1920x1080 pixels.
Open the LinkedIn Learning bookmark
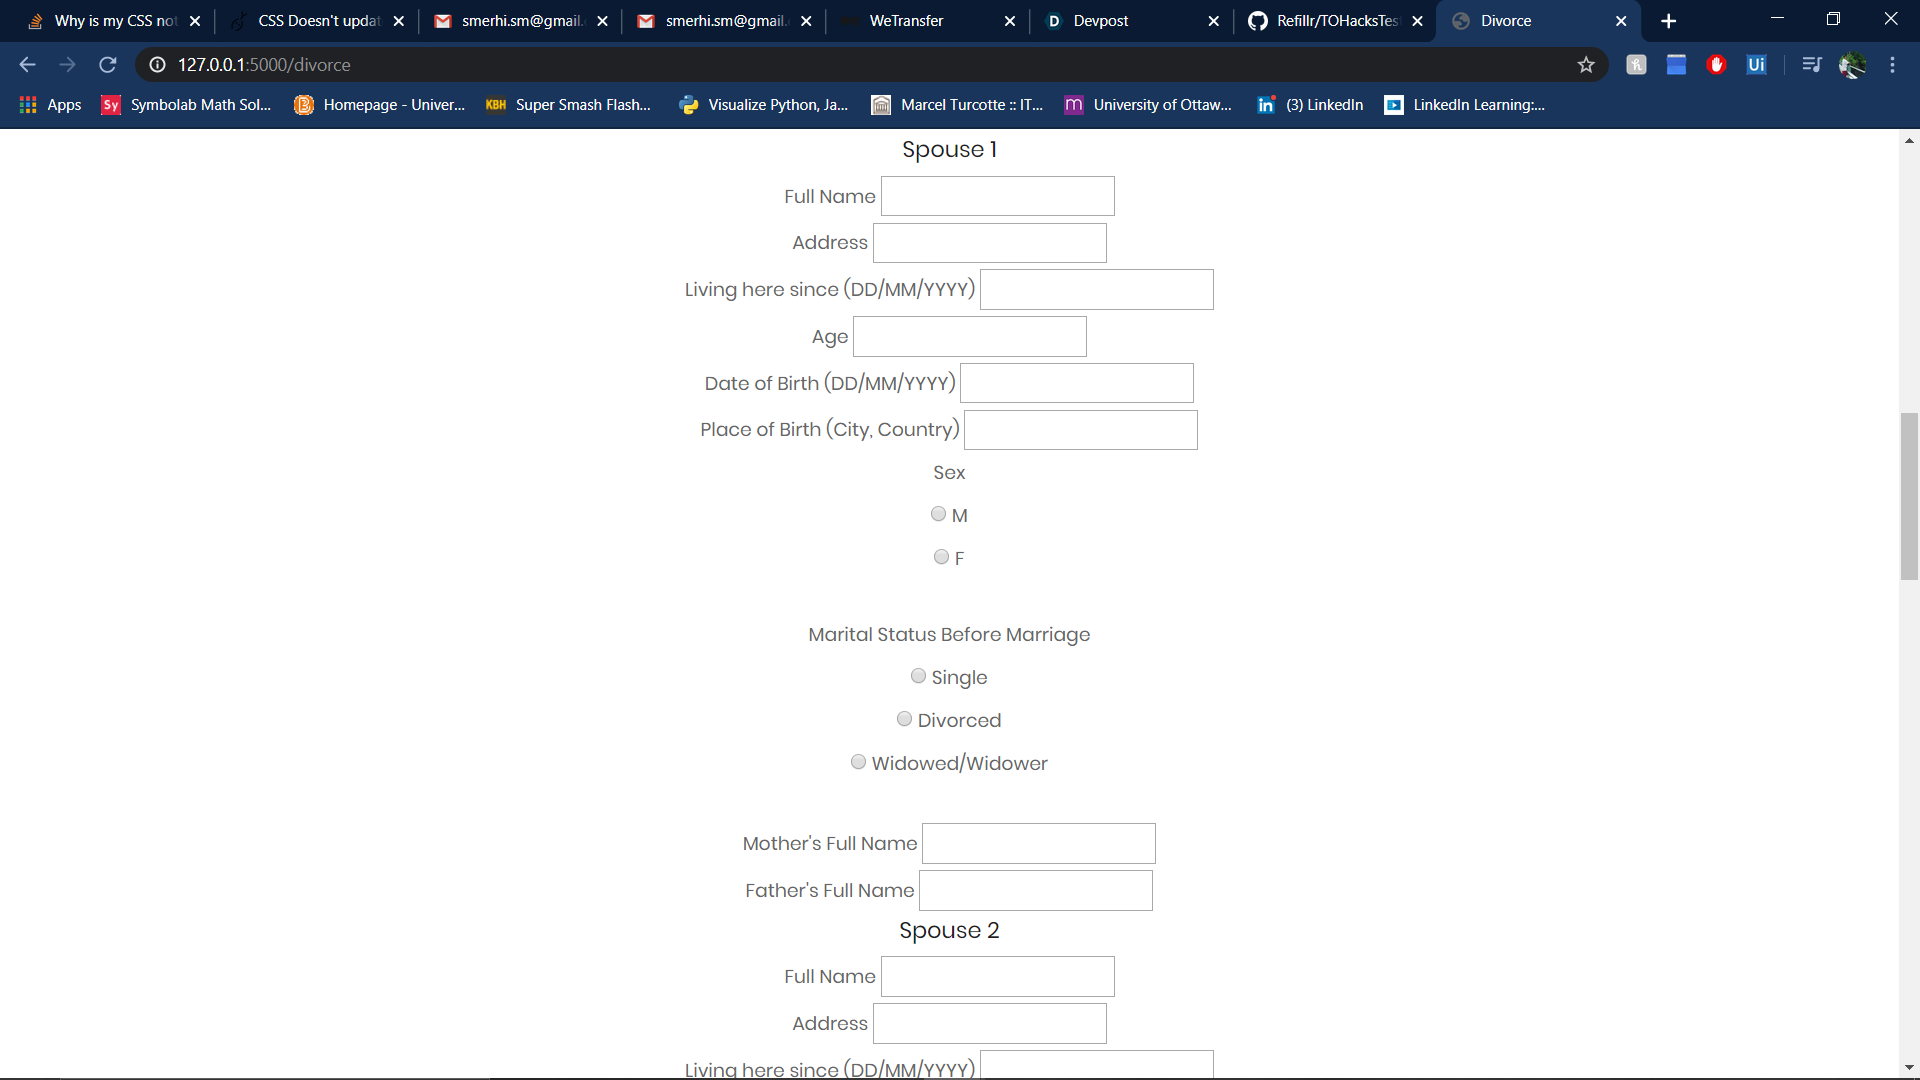click(x=1465, y=105)
